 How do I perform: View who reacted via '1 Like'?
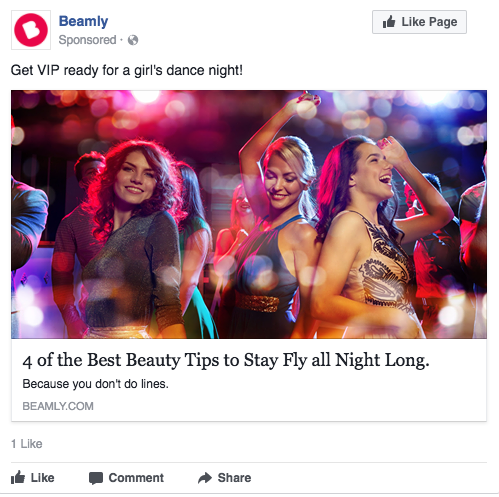[x=27, y=444]
